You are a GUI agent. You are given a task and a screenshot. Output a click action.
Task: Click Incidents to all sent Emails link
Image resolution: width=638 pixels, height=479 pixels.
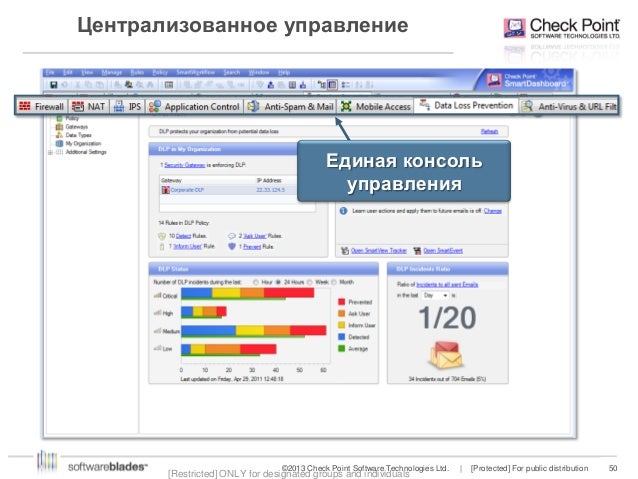point(447,284)
